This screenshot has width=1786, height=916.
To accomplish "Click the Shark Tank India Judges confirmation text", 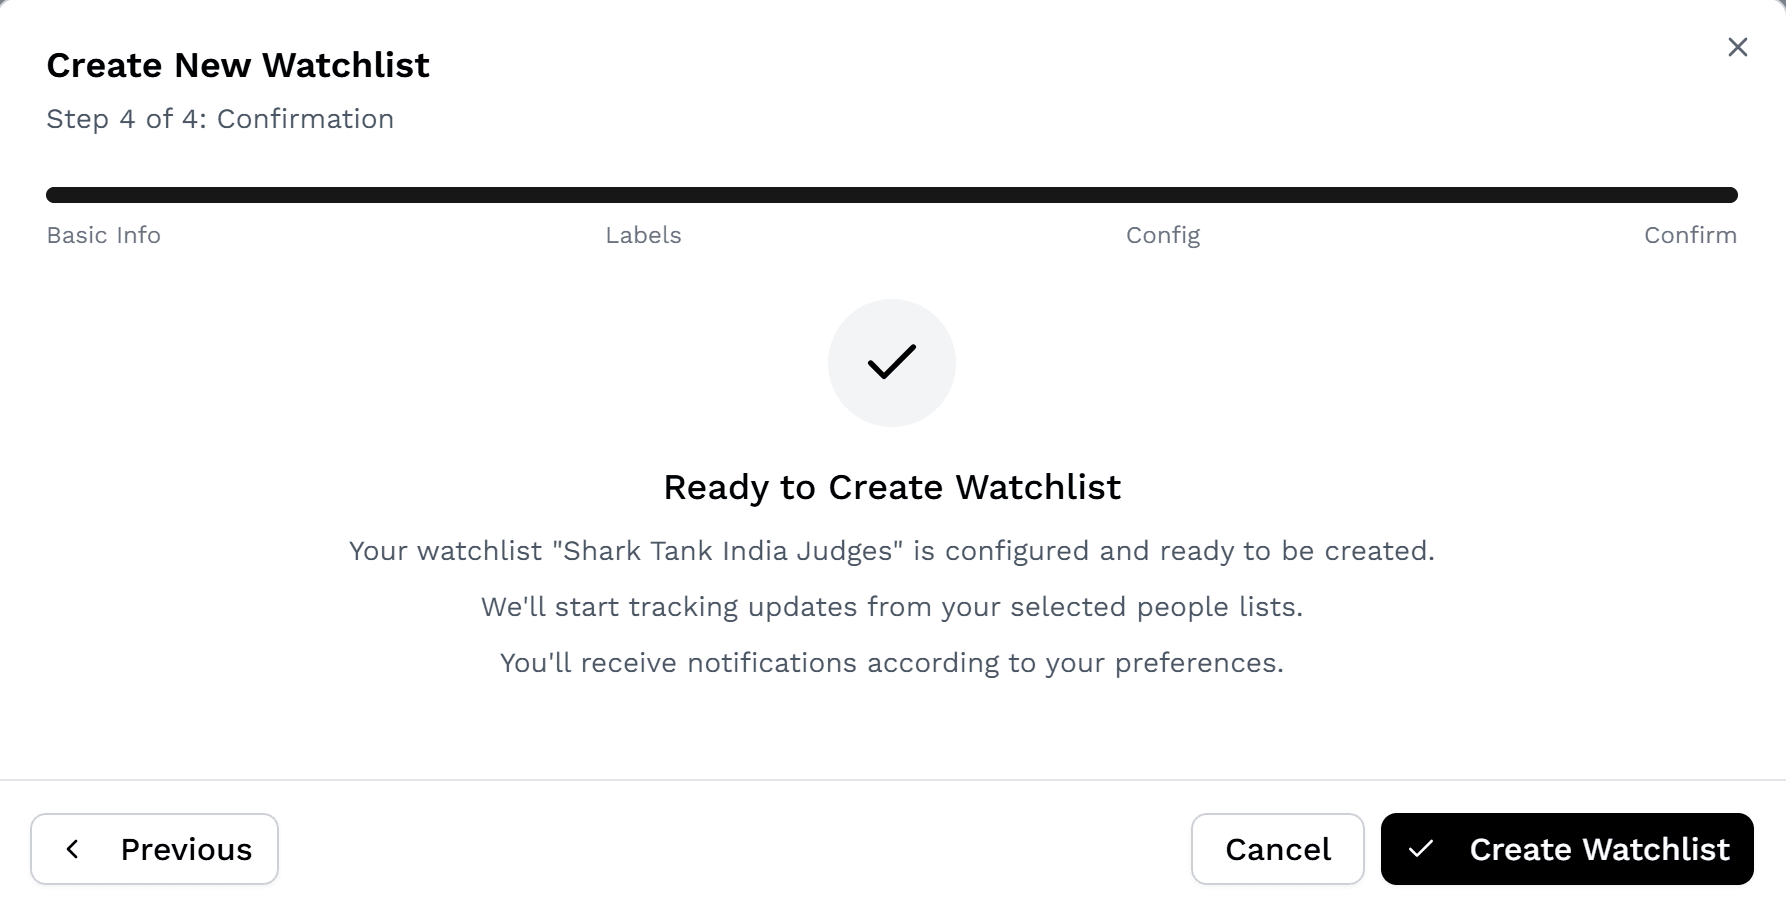I will 891,550.
